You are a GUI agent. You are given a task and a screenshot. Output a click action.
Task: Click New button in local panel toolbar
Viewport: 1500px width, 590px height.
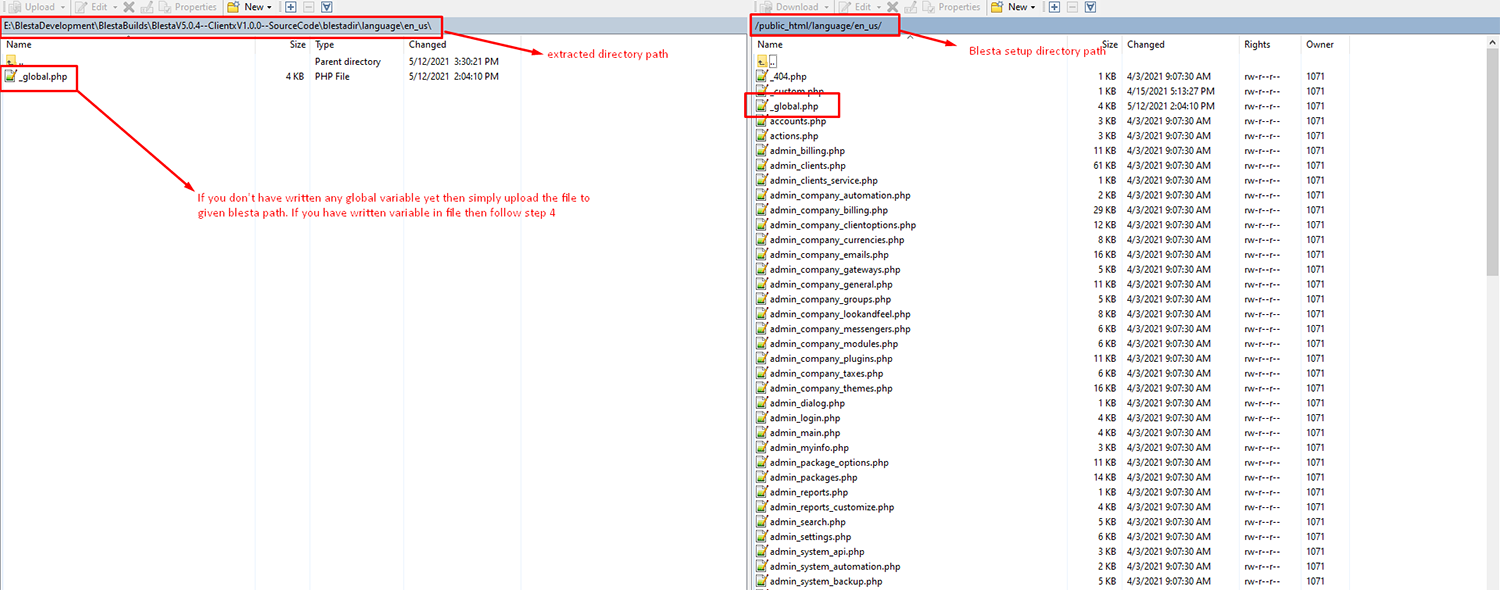click(246, 7)
